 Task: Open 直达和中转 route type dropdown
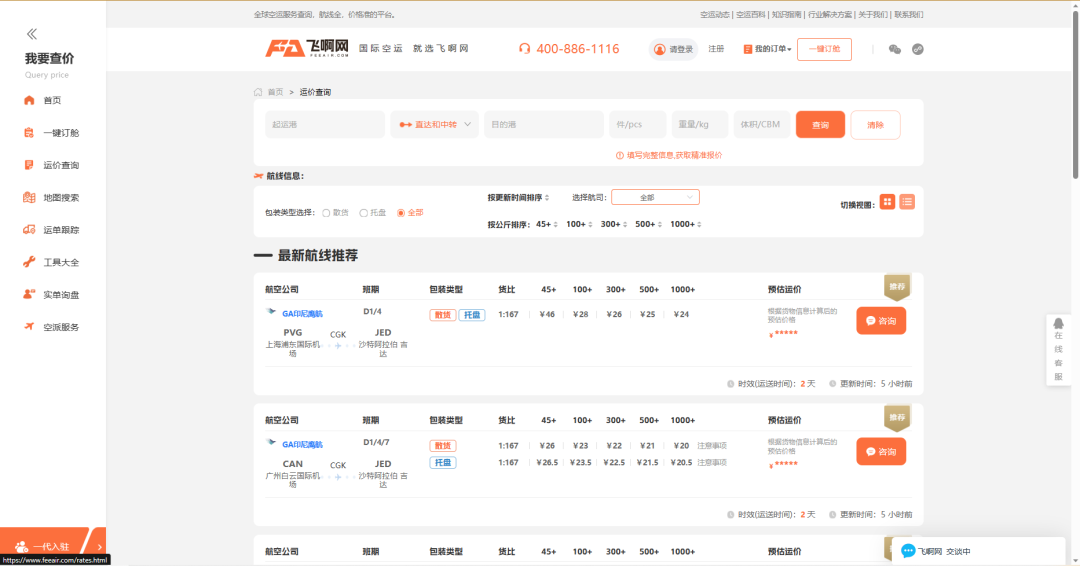click(x=435, y=125)
